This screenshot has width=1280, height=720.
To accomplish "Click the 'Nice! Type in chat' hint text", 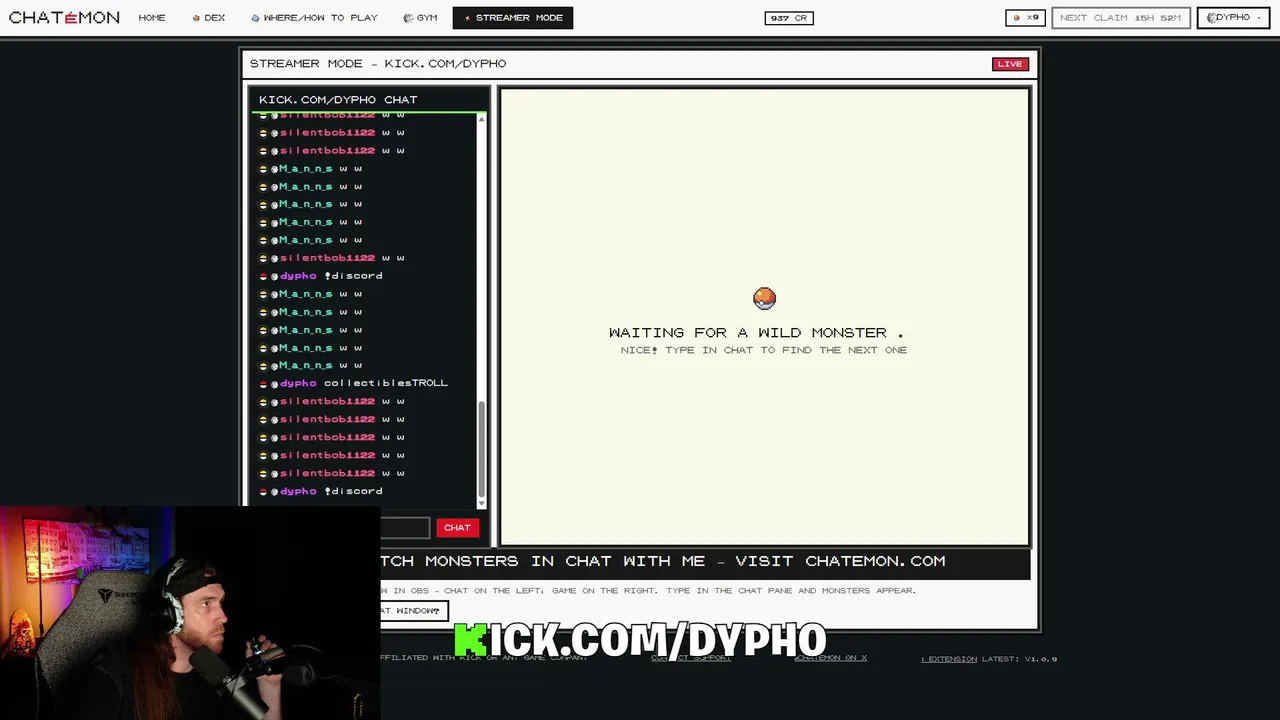I will click(x=764, y=350).
